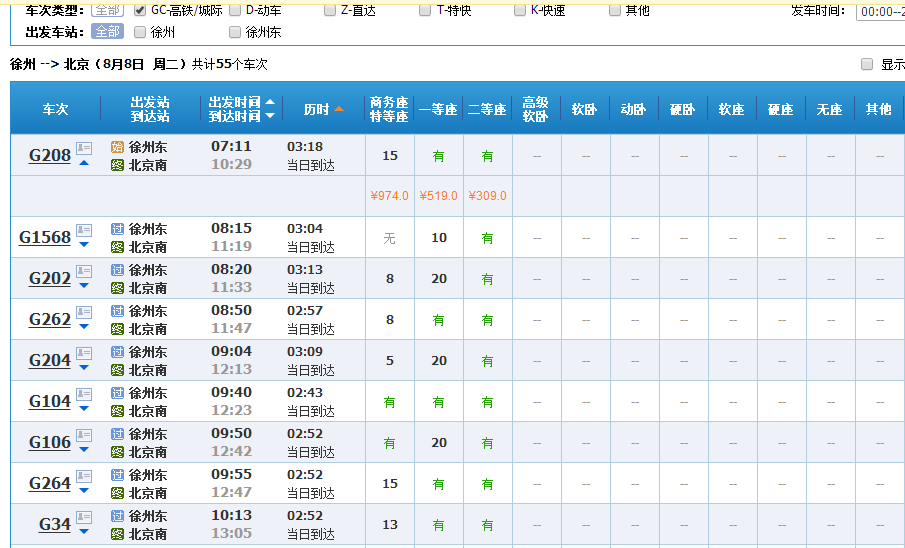
Task: Open passenger info card icon for G104
Action: pos(84,394)
